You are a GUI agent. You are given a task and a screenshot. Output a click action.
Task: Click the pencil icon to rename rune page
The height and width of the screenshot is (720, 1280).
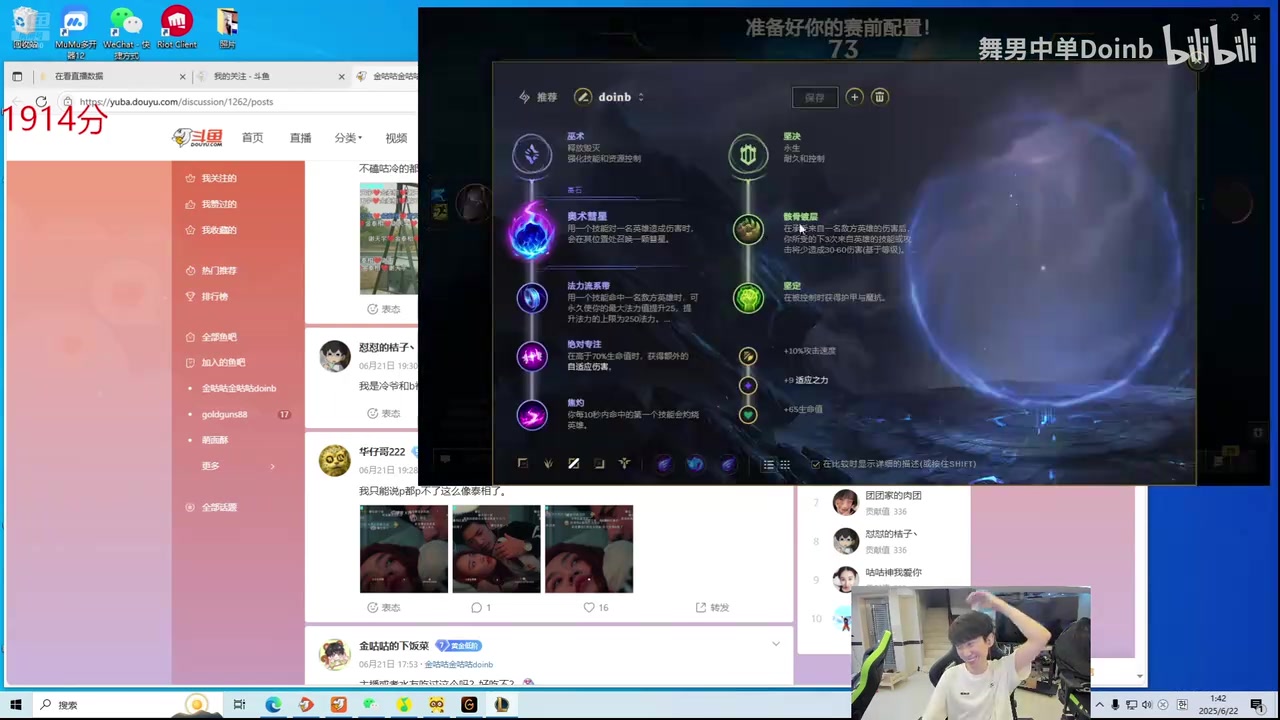[x=583, y=97]
